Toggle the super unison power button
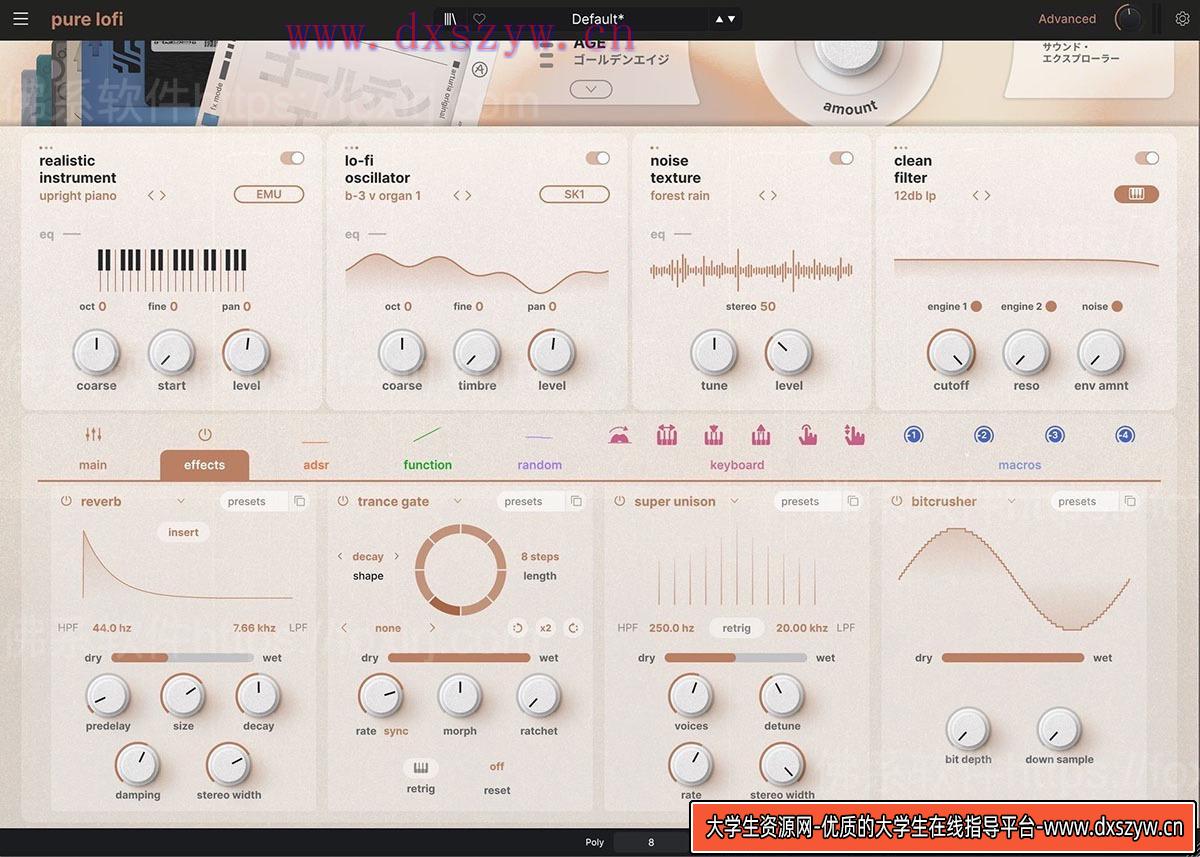Screen dimensions: 1200x857 619,501
